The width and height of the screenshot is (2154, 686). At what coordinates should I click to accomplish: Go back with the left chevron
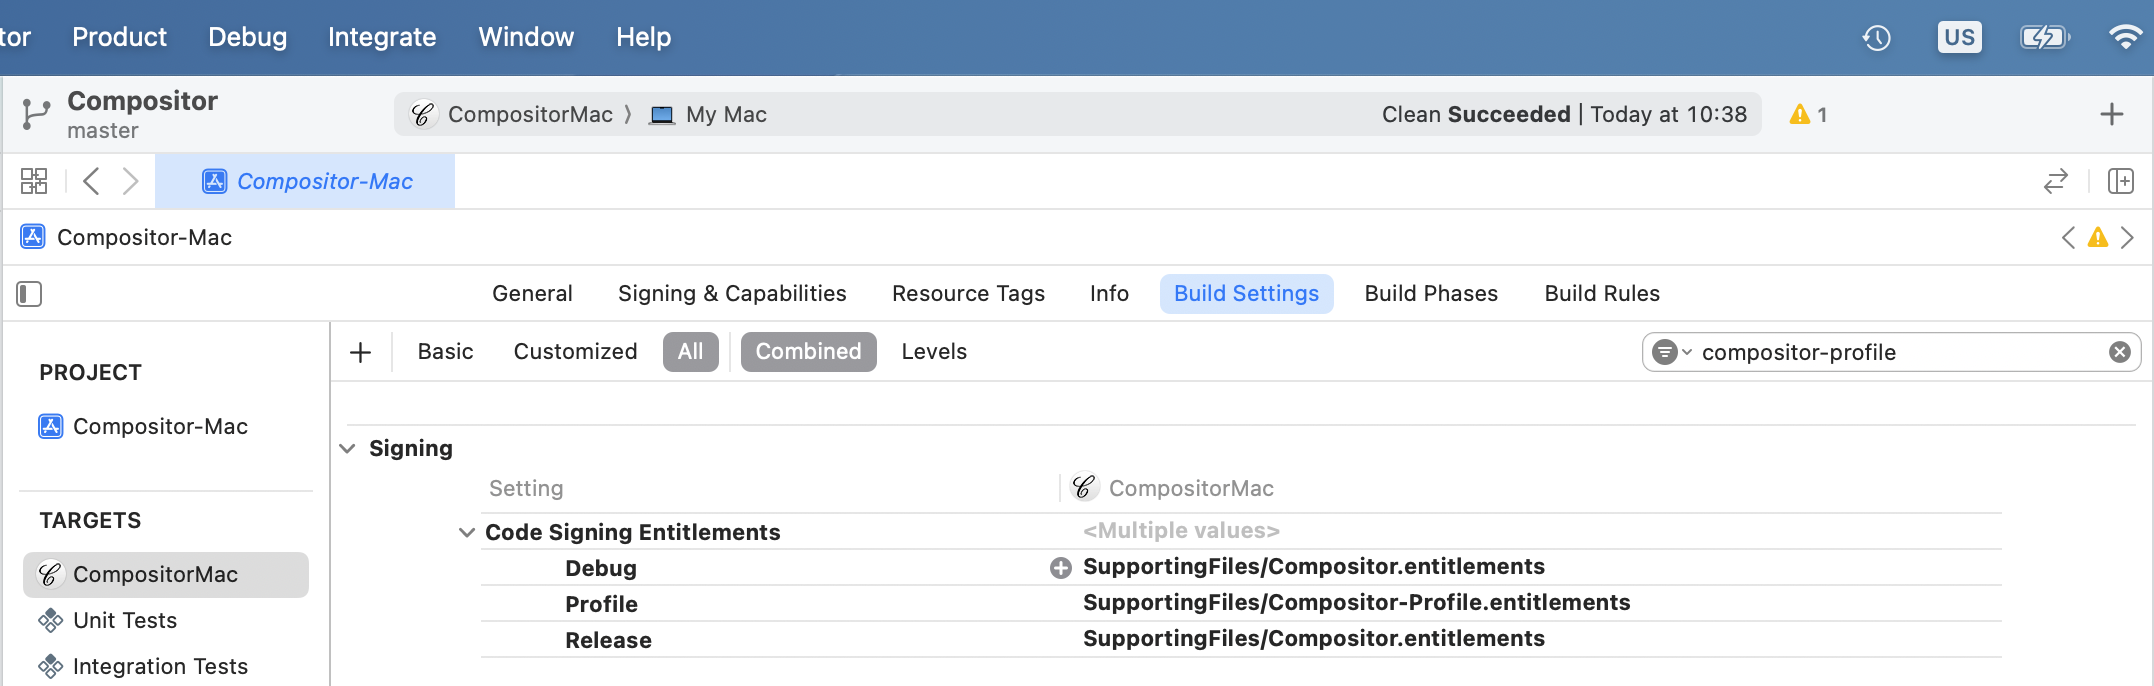(91, 181)
